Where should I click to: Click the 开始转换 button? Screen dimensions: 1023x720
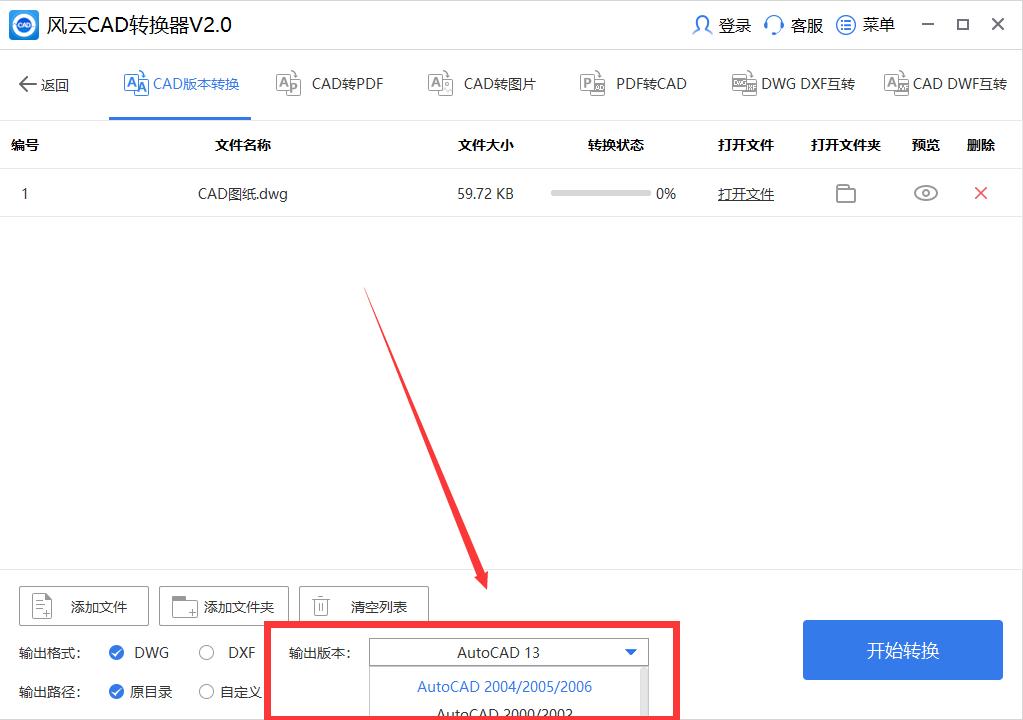coord(901,650)
